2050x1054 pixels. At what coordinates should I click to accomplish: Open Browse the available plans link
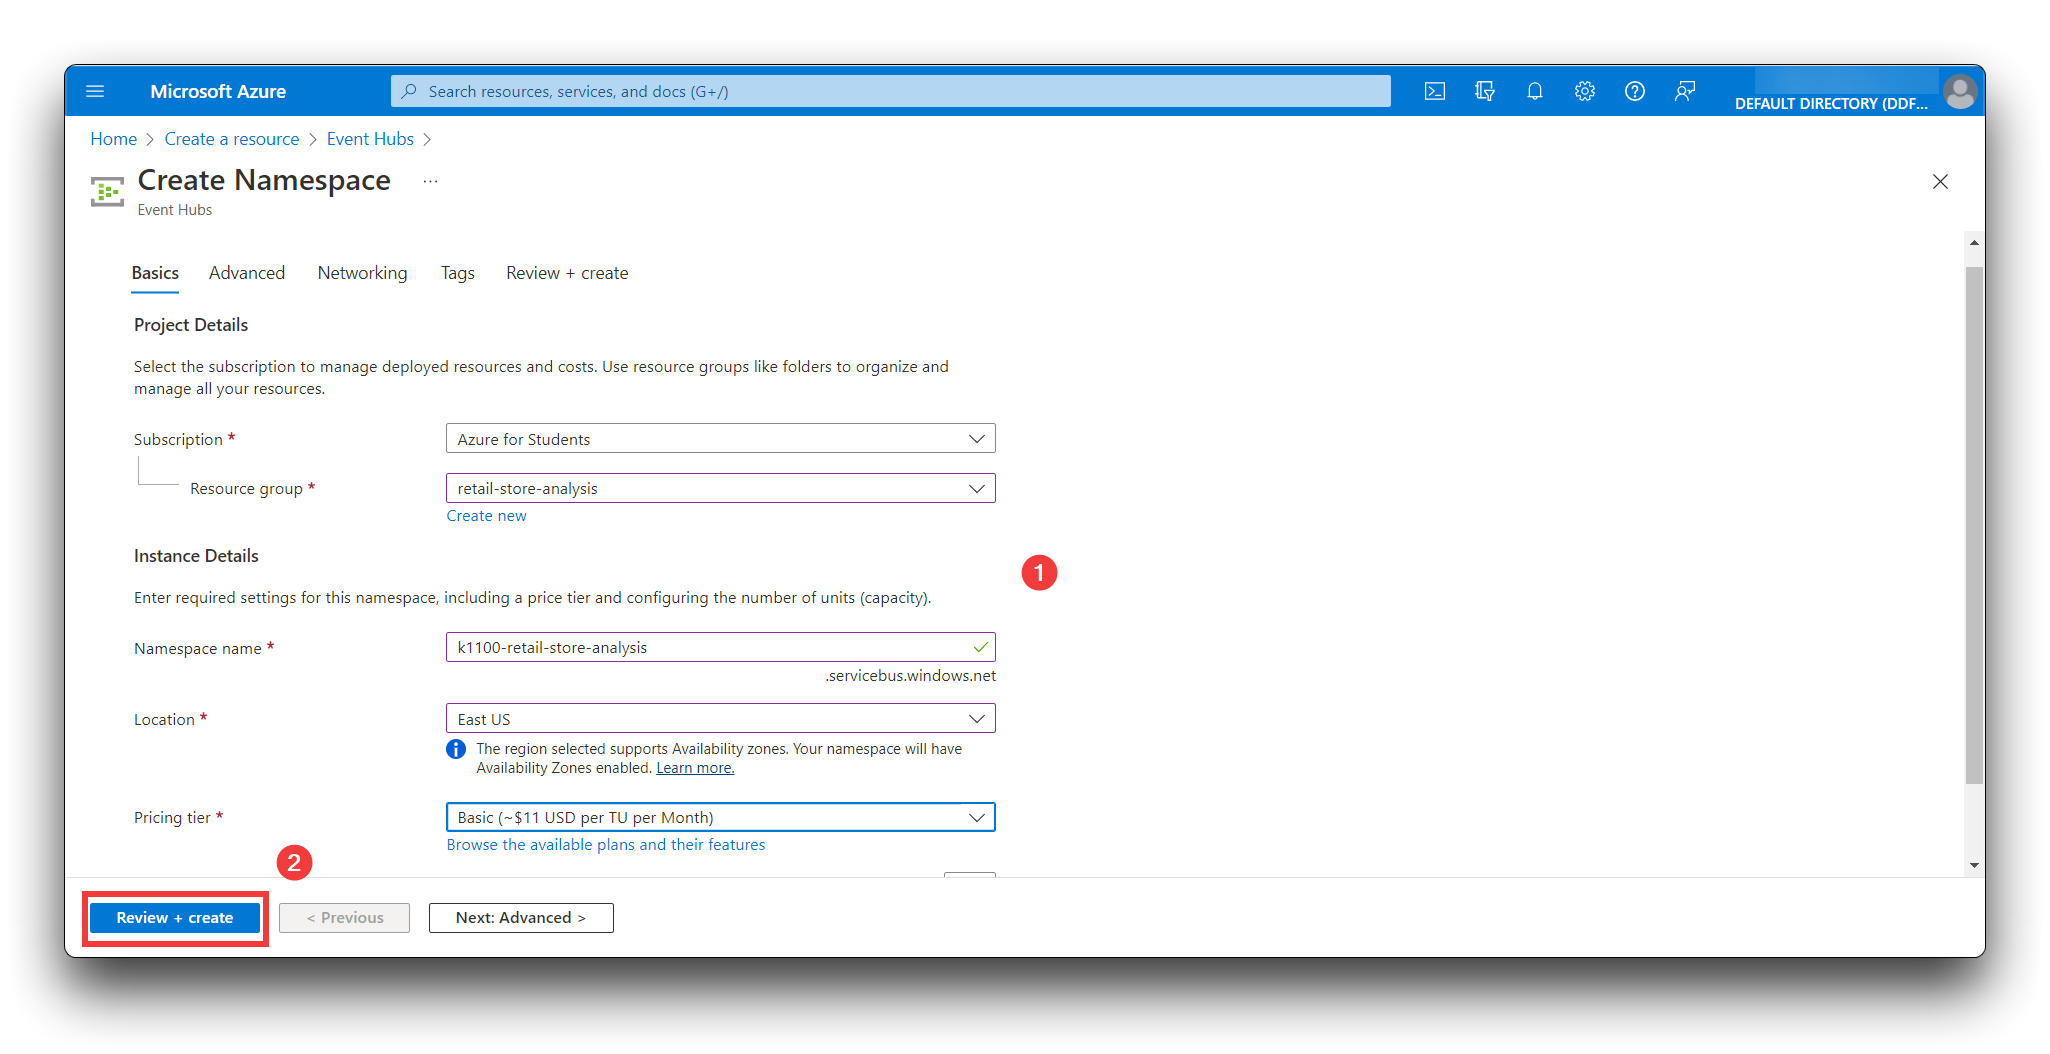pyautogui.click(x=606, y=845)
